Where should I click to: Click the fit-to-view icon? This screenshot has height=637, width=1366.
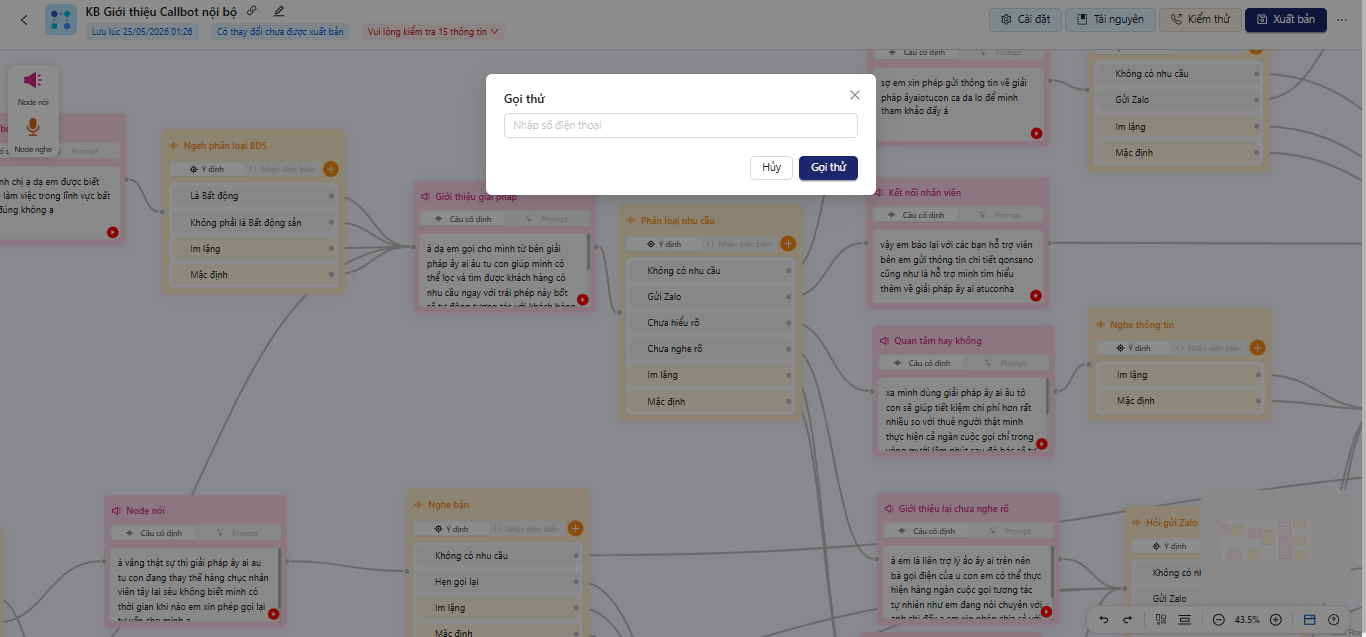1185,620
